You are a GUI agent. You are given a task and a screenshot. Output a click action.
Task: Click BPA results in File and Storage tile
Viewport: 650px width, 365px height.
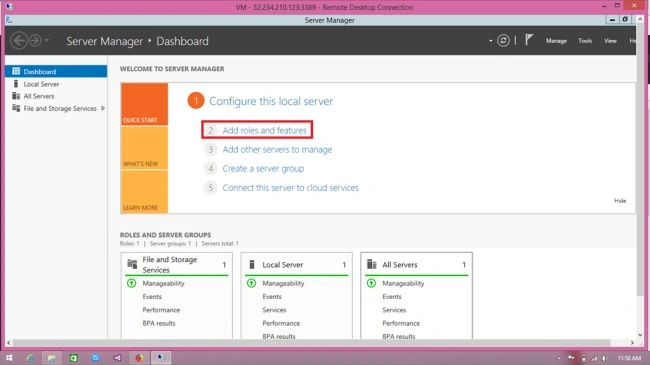(x=159, y=323)
